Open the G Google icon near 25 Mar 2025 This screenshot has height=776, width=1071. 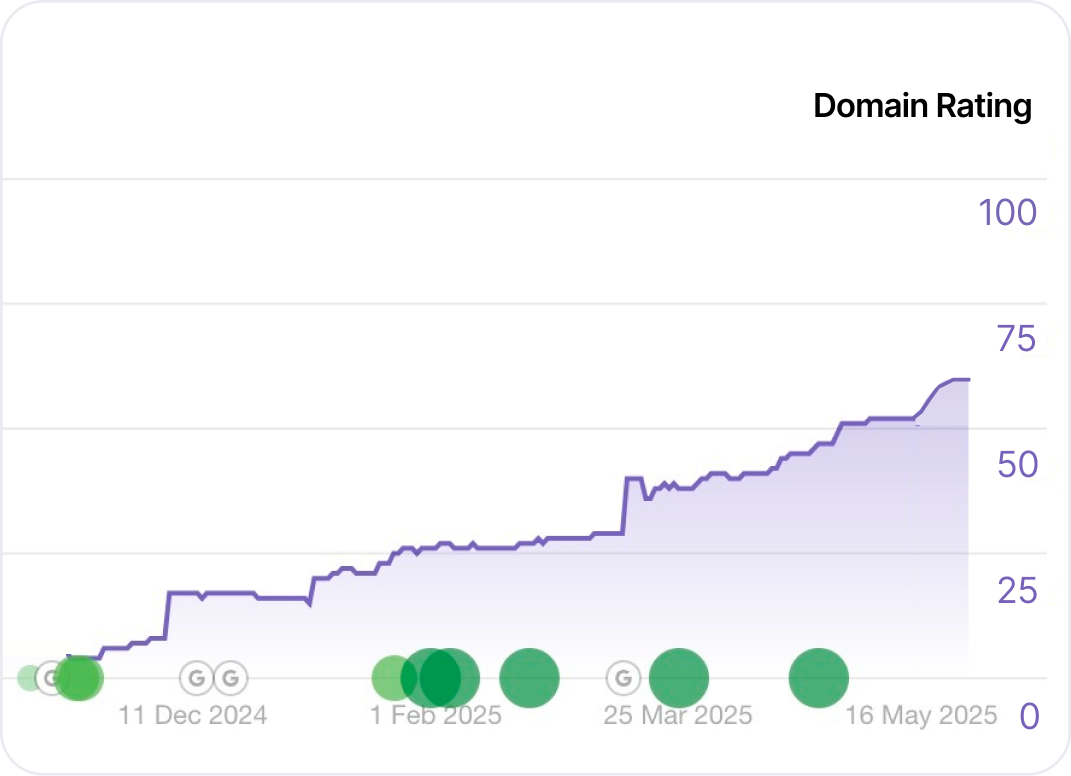623,677
